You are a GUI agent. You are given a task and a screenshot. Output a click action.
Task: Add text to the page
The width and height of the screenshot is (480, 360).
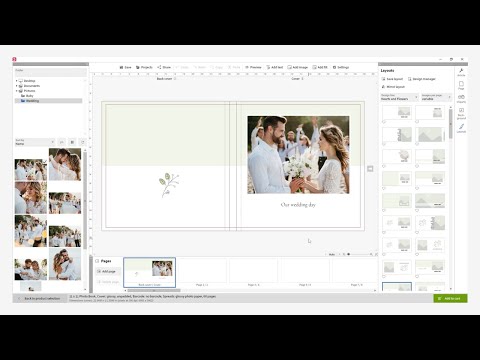tap(275, 67)
